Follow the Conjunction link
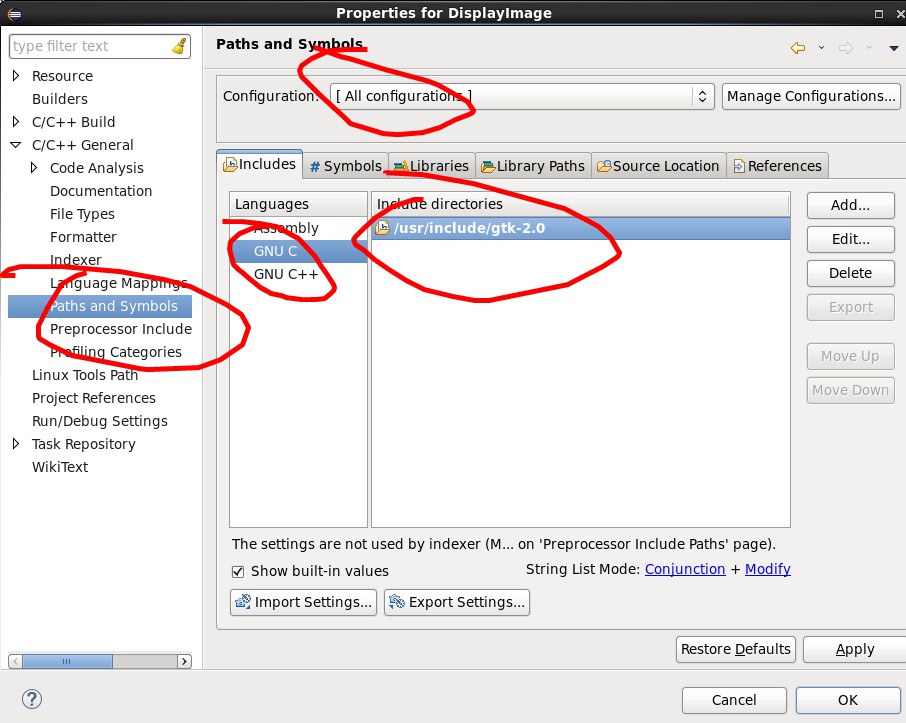The height and width of the screenshot is (723, 906). pos(684,569)
